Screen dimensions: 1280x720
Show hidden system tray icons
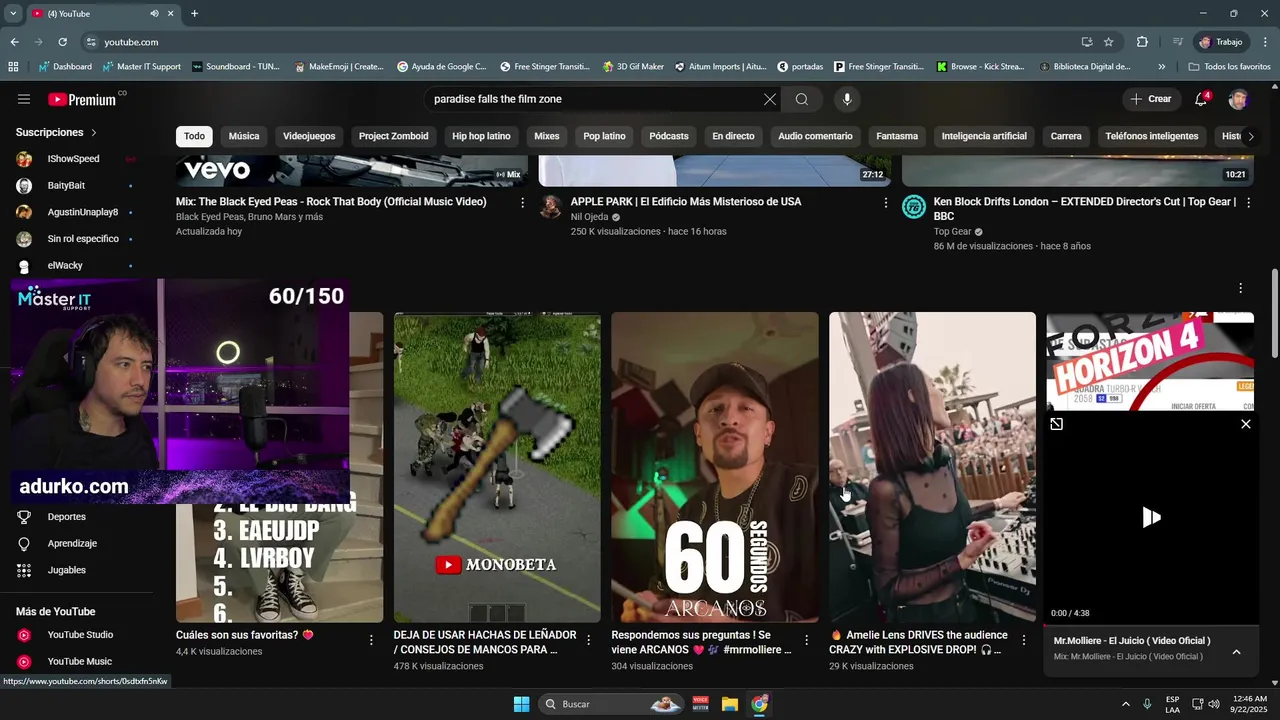pyautogui.click(x=1125, y=704)
